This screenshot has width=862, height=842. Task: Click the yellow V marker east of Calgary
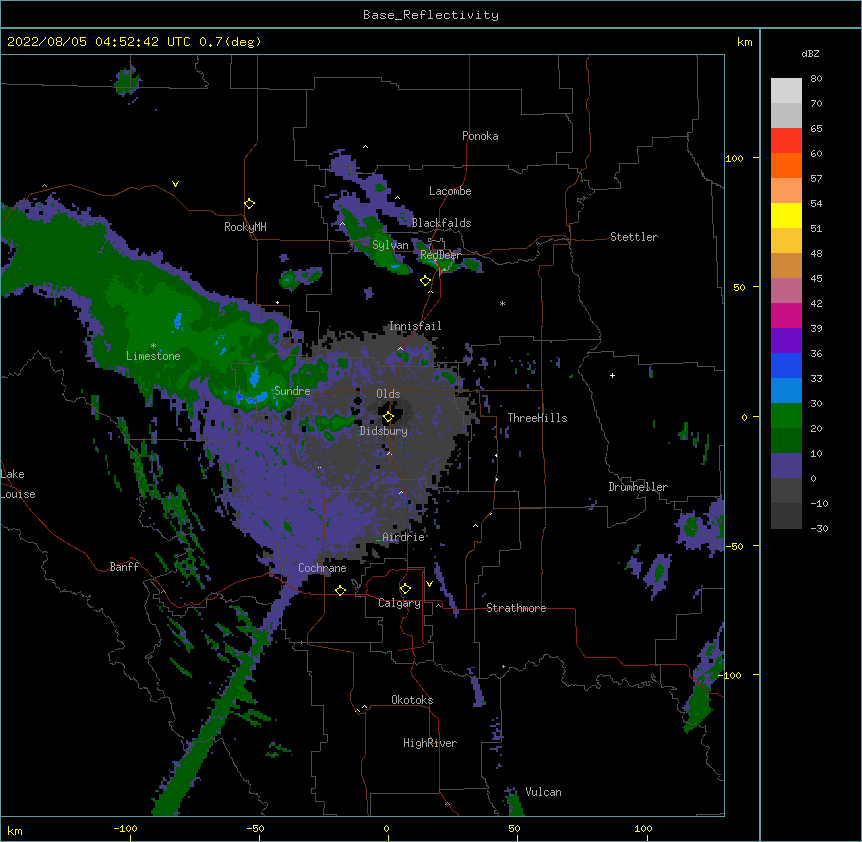[x=429, y=584]
